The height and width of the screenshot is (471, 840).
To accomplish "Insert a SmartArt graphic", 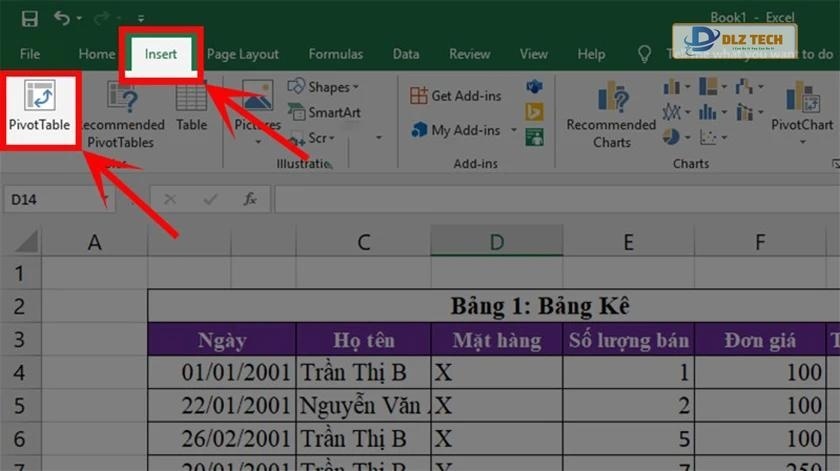I will click(x=324, y=112).
